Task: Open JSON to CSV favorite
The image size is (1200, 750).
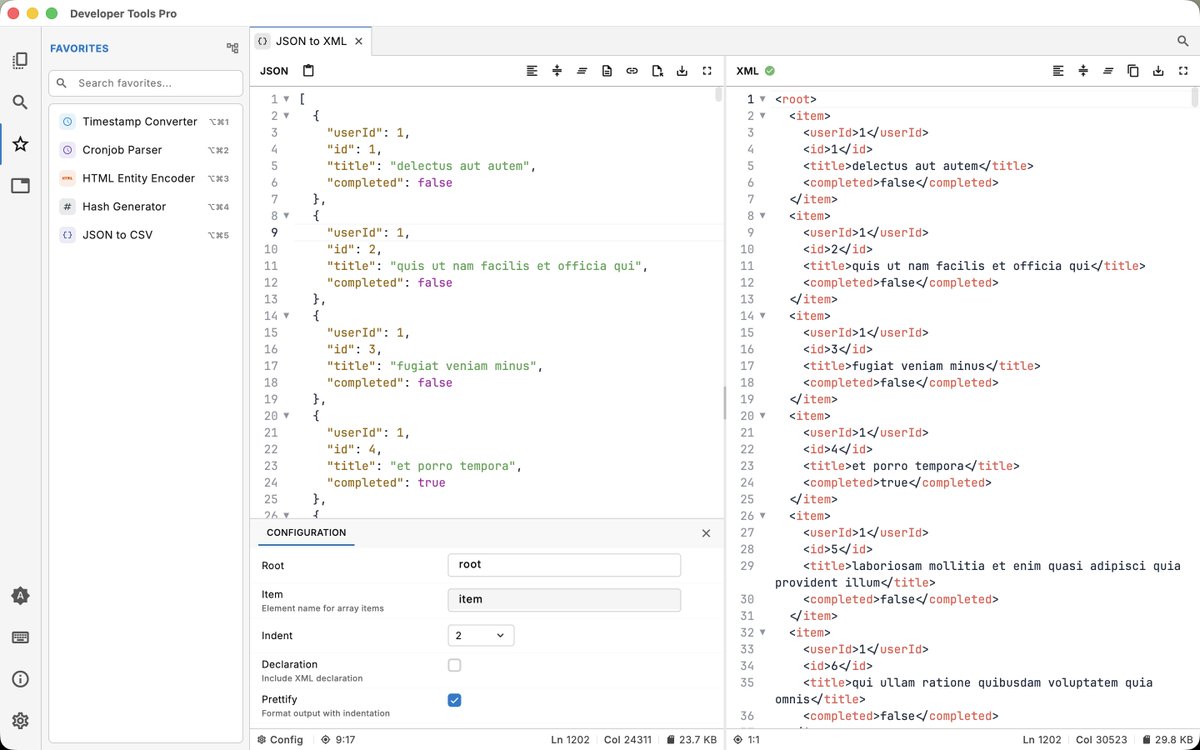Action: pos(145,235)
